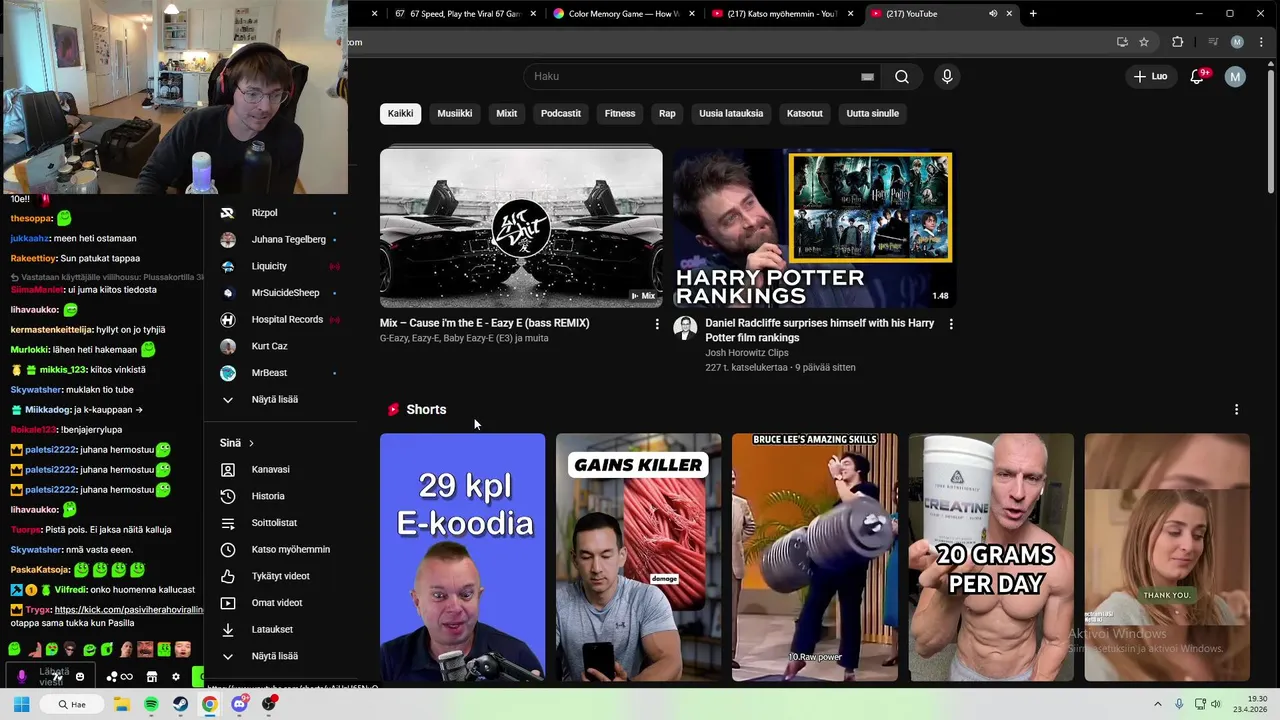Mute the YouTube tab audio icon
This screenshot has height=720, width=1280.
point(993,14)
